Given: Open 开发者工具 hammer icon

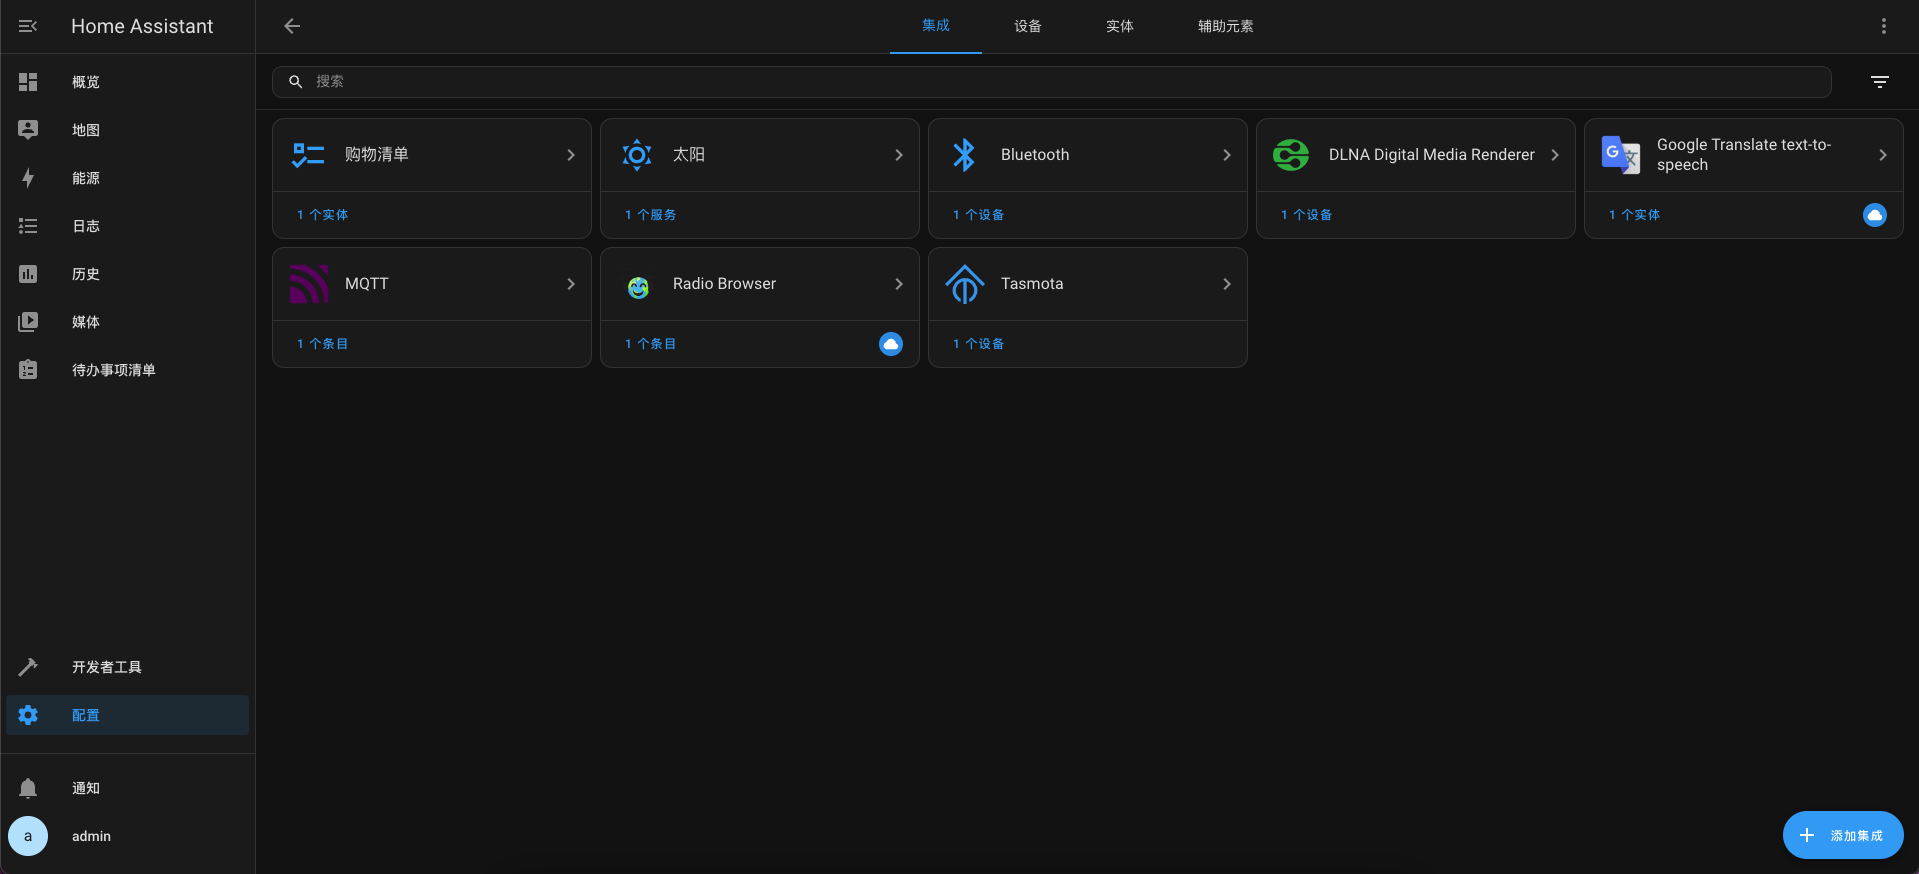Looking at the screenshot, I should [28, 667].
